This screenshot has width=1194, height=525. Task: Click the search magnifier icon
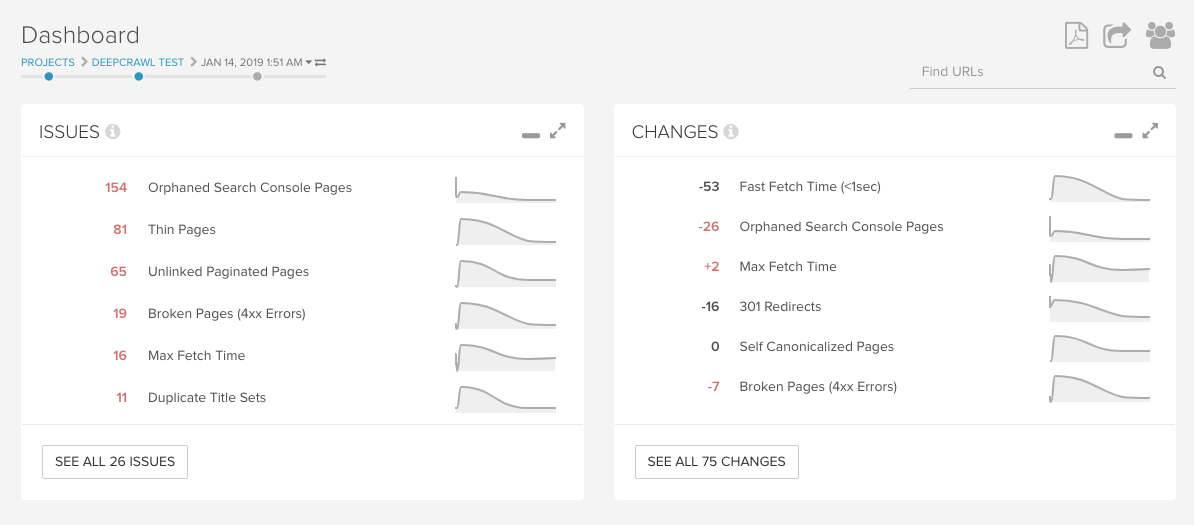1159,72
